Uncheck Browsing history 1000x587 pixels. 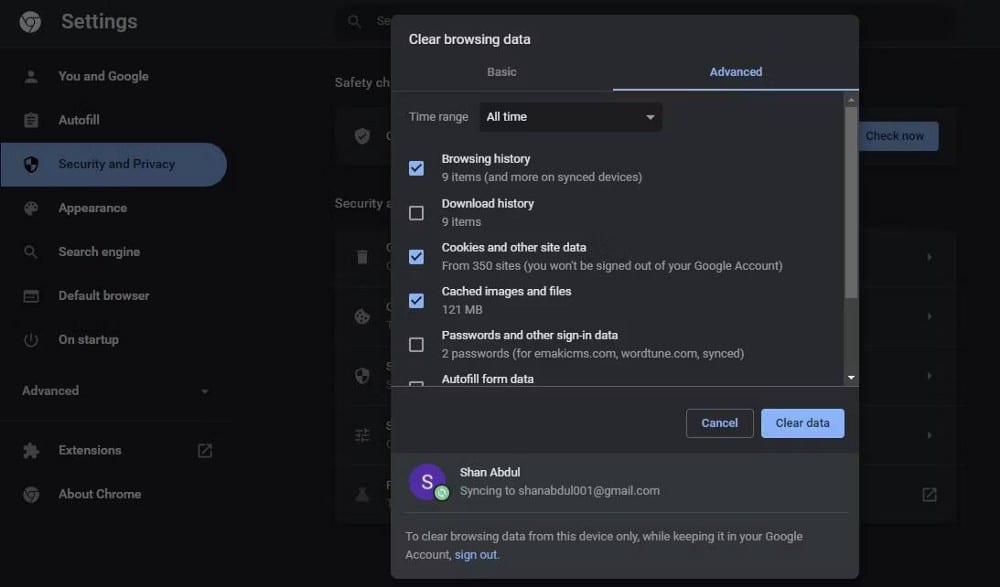click(x=416, y=168)
